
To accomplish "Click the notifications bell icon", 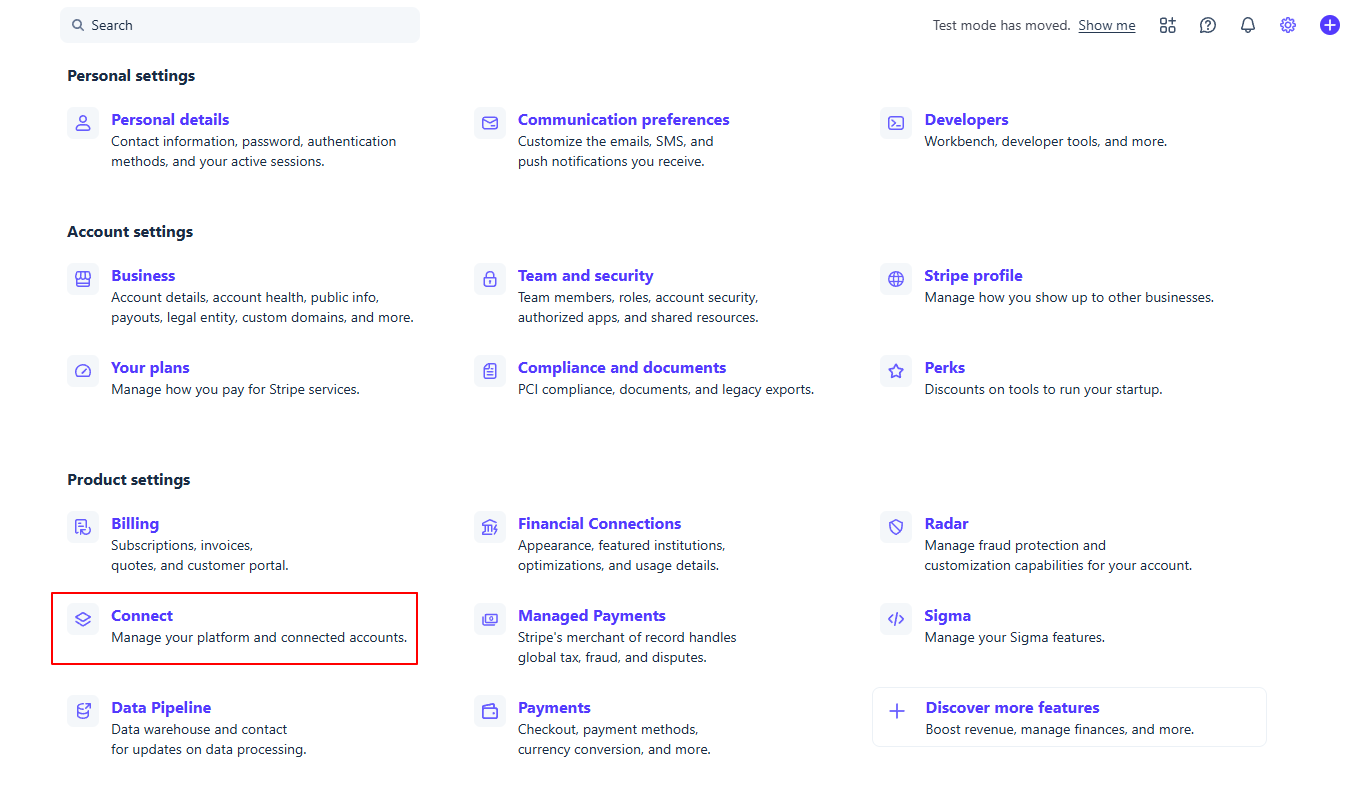I will pyautogui.click(x=1248, y=25).
